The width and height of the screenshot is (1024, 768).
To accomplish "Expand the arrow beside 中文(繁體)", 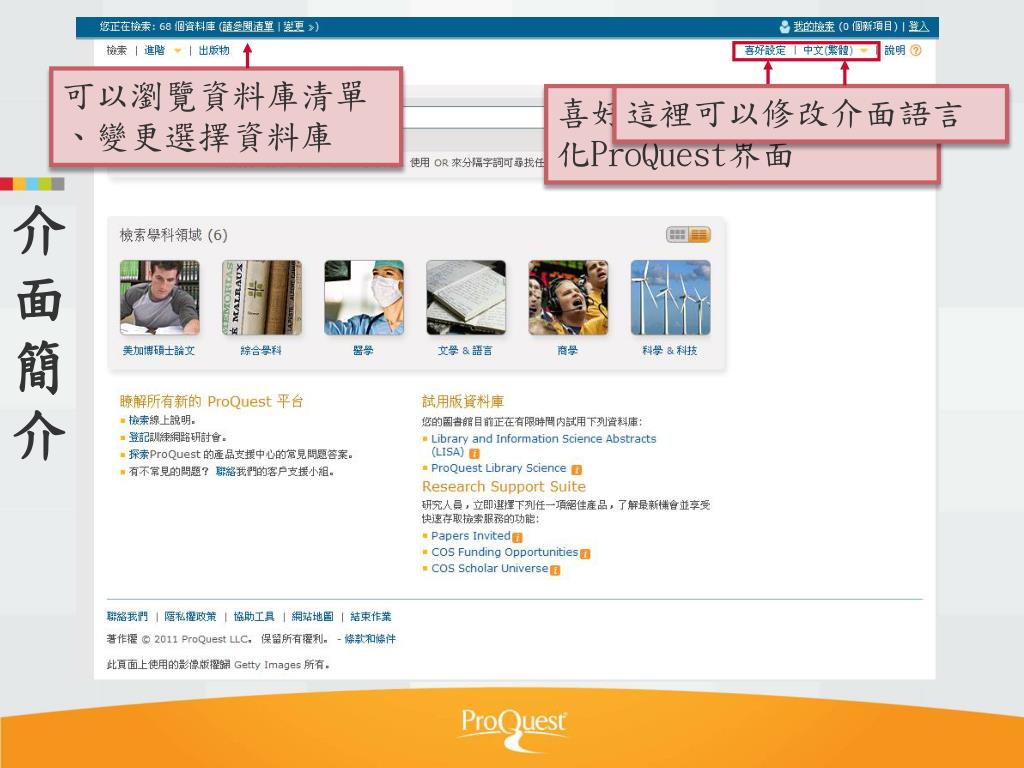I will (x=863, y=51).
